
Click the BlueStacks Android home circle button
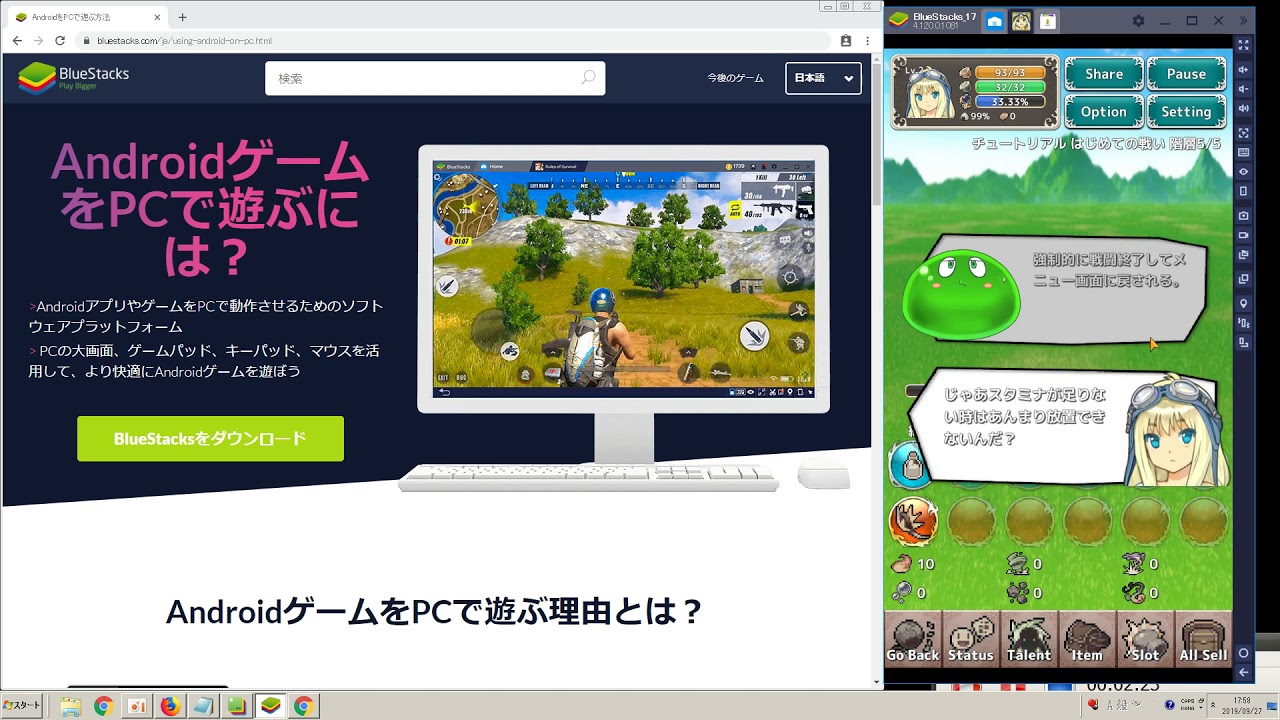(x=1243, y=653)
